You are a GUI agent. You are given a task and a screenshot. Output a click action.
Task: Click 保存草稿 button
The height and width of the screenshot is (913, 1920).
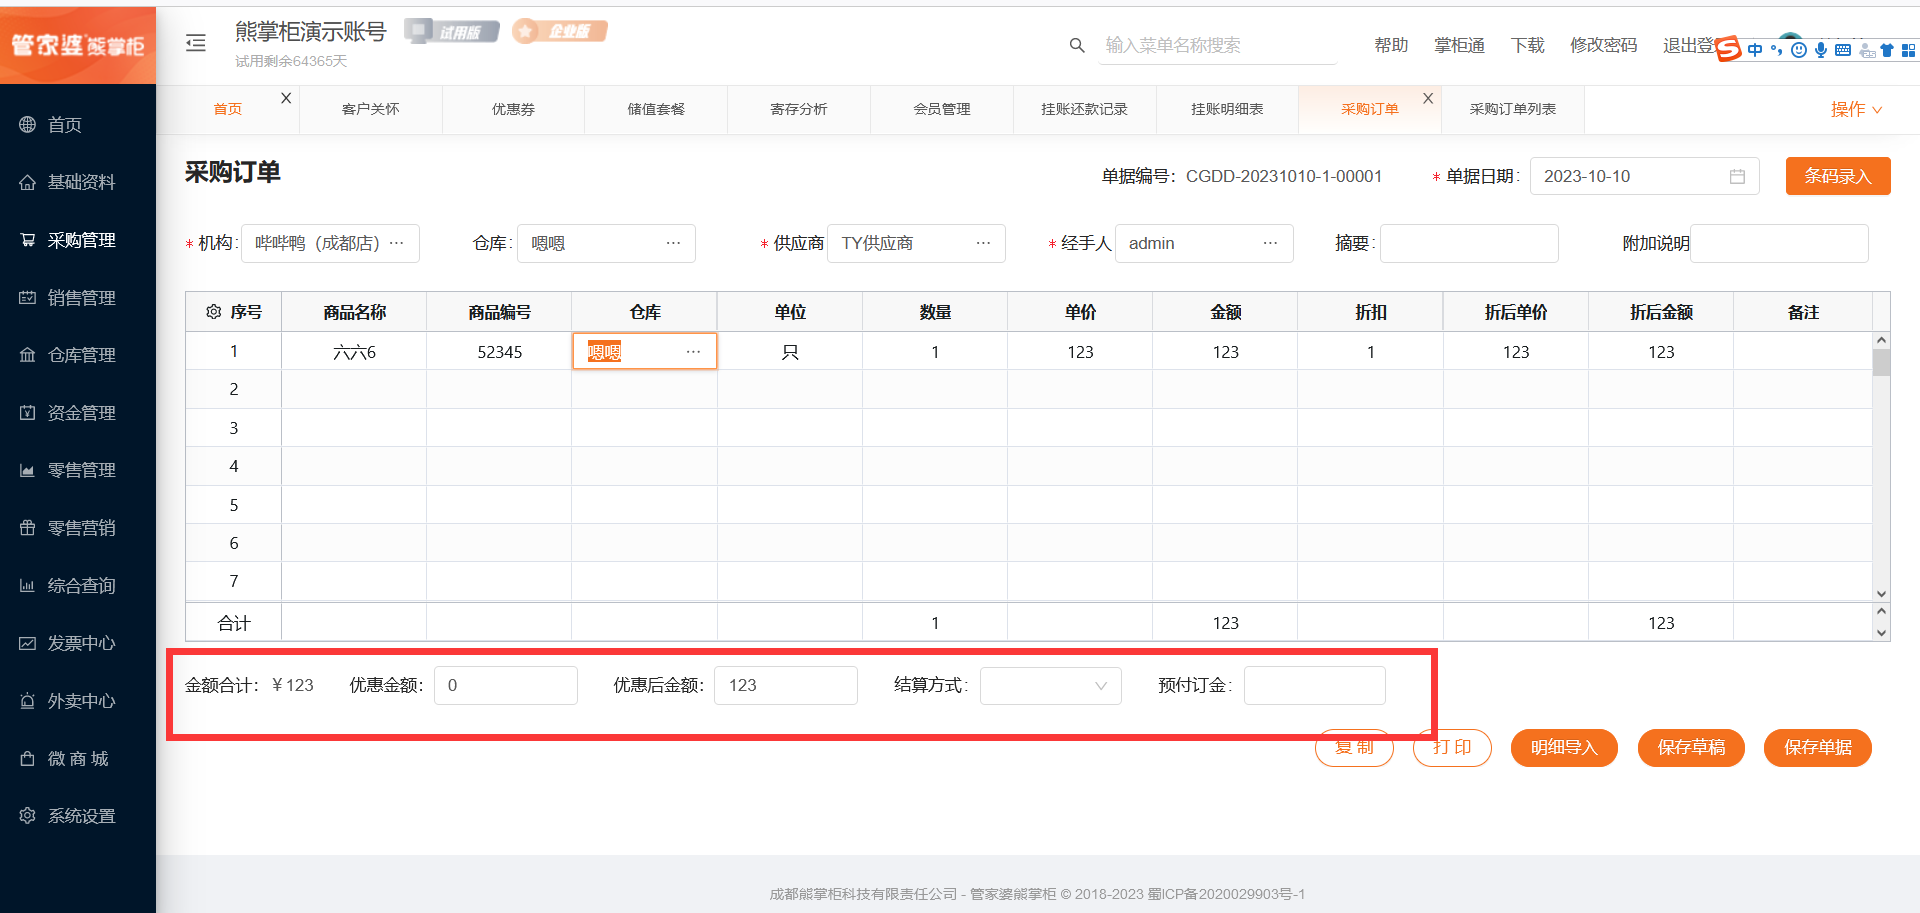1691,748
